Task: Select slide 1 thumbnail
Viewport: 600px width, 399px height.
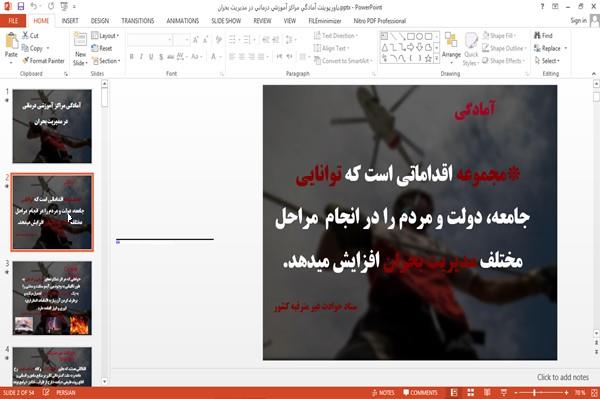Action: (x=52, y=126)
